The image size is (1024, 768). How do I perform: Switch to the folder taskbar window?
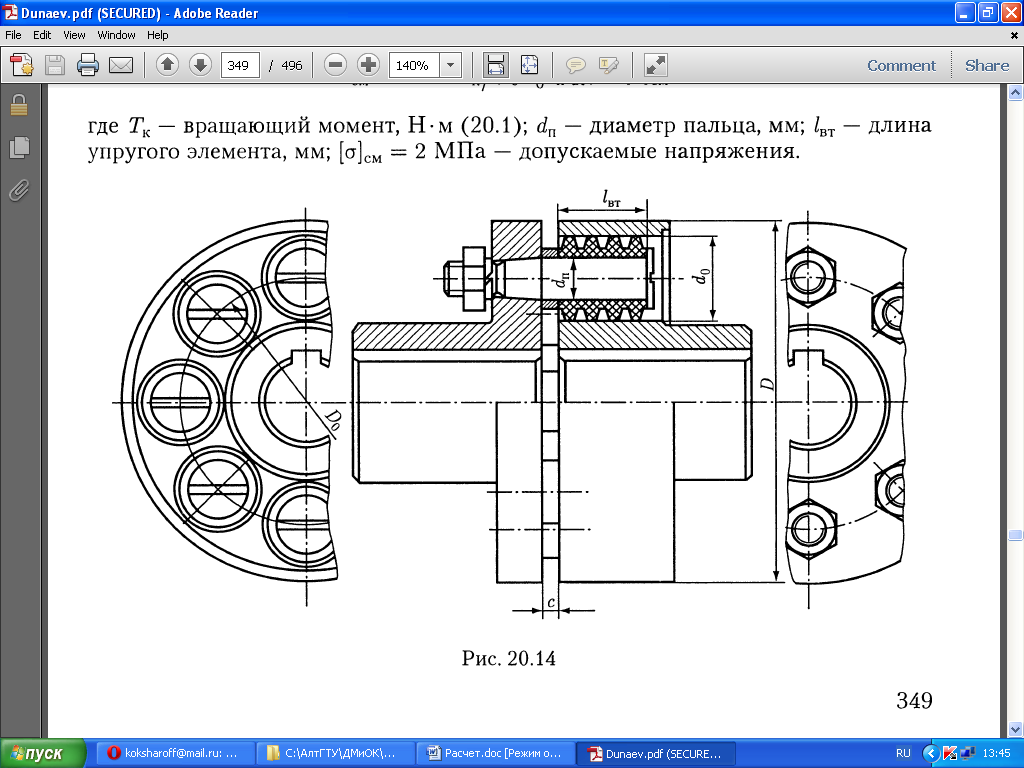click(336, 753)
